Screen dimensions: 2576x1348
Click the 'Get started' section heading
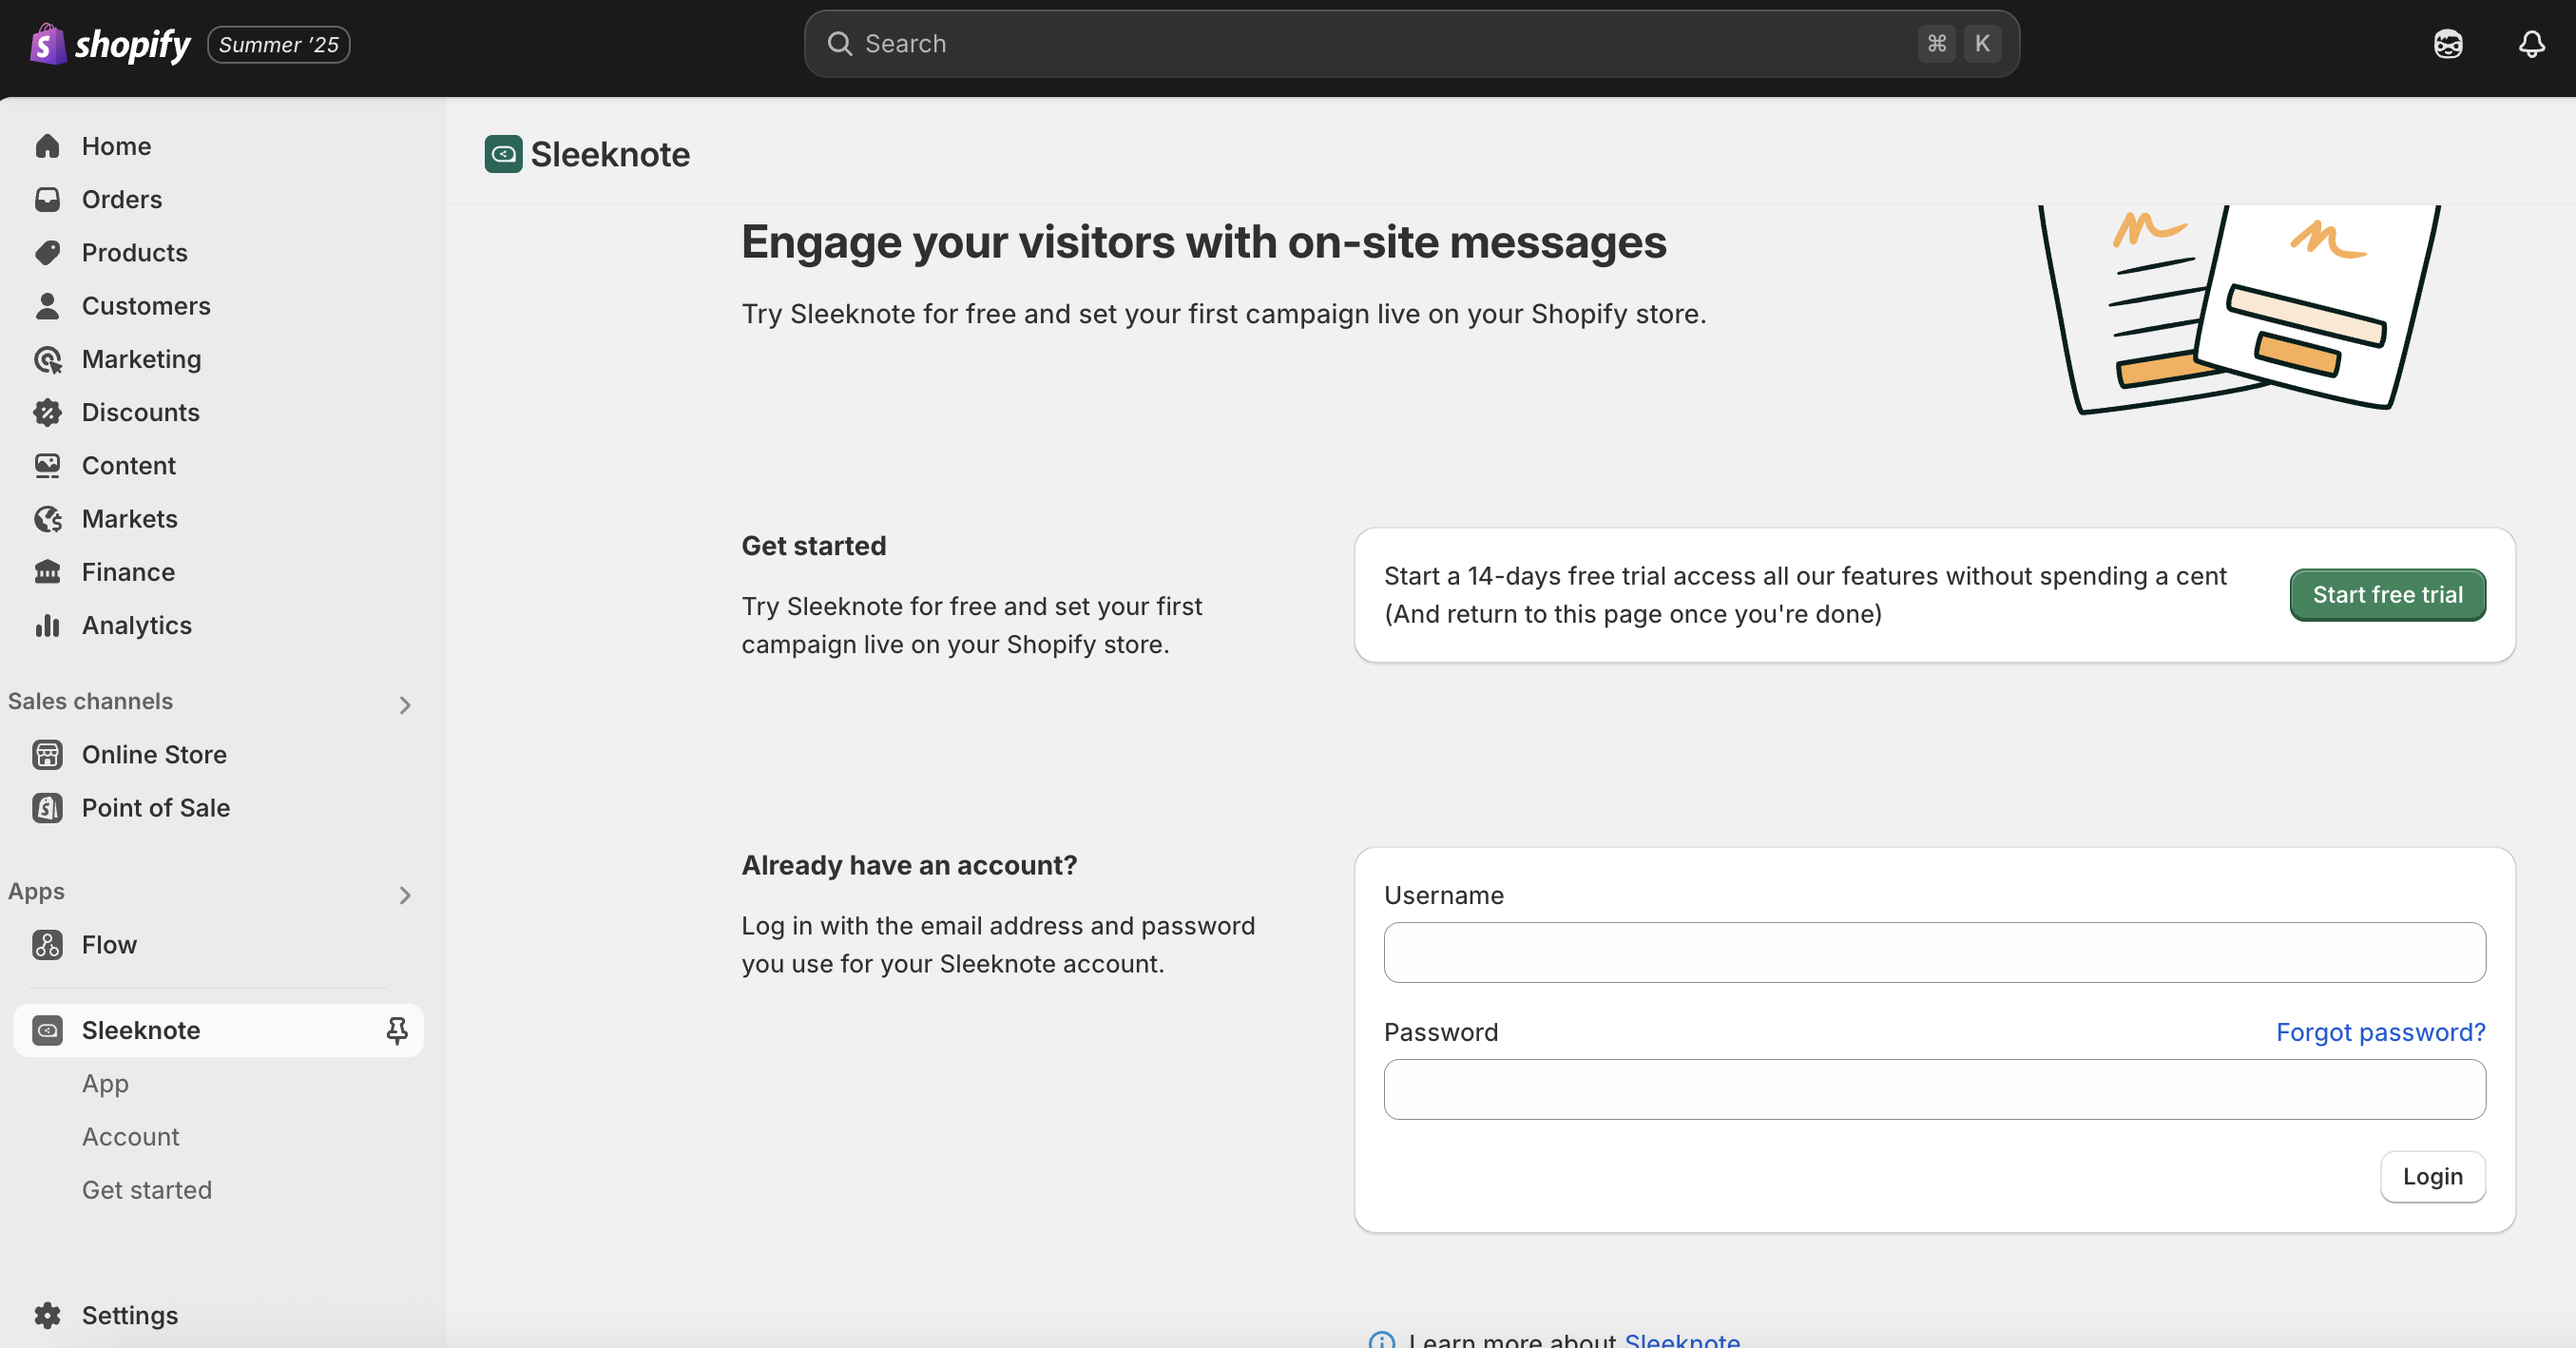point(814,545)
